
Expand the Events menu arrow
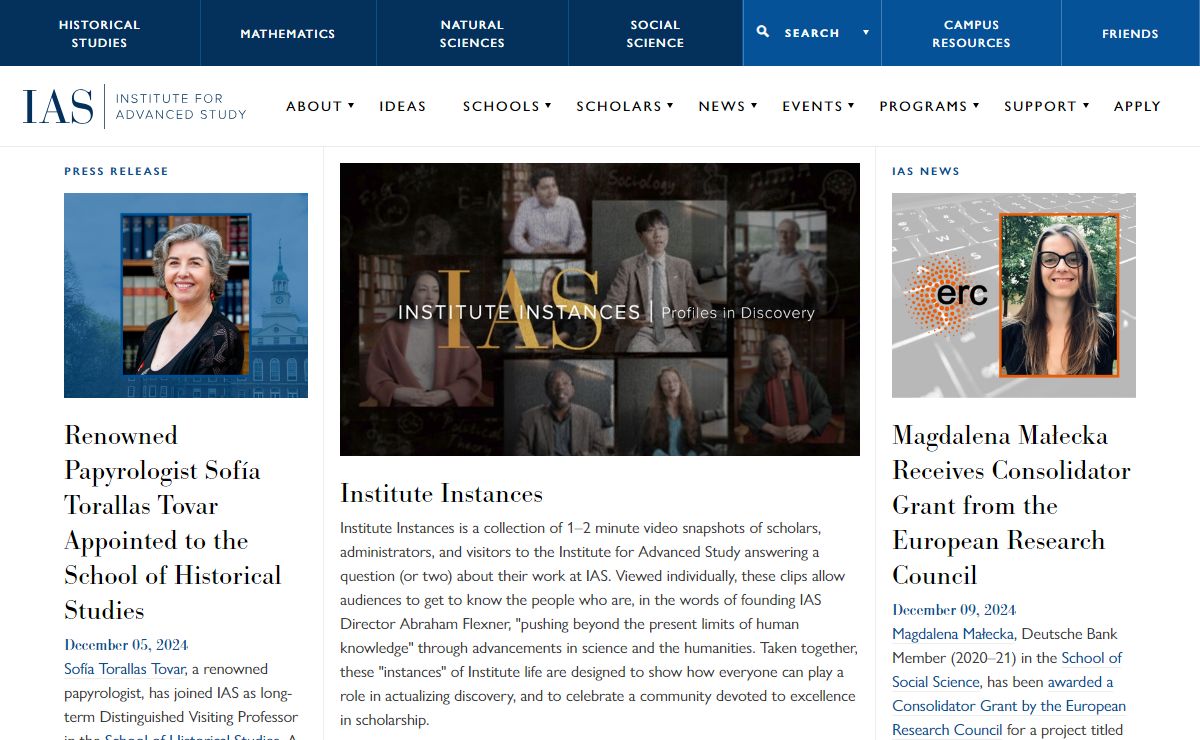[x=851, y=105]
